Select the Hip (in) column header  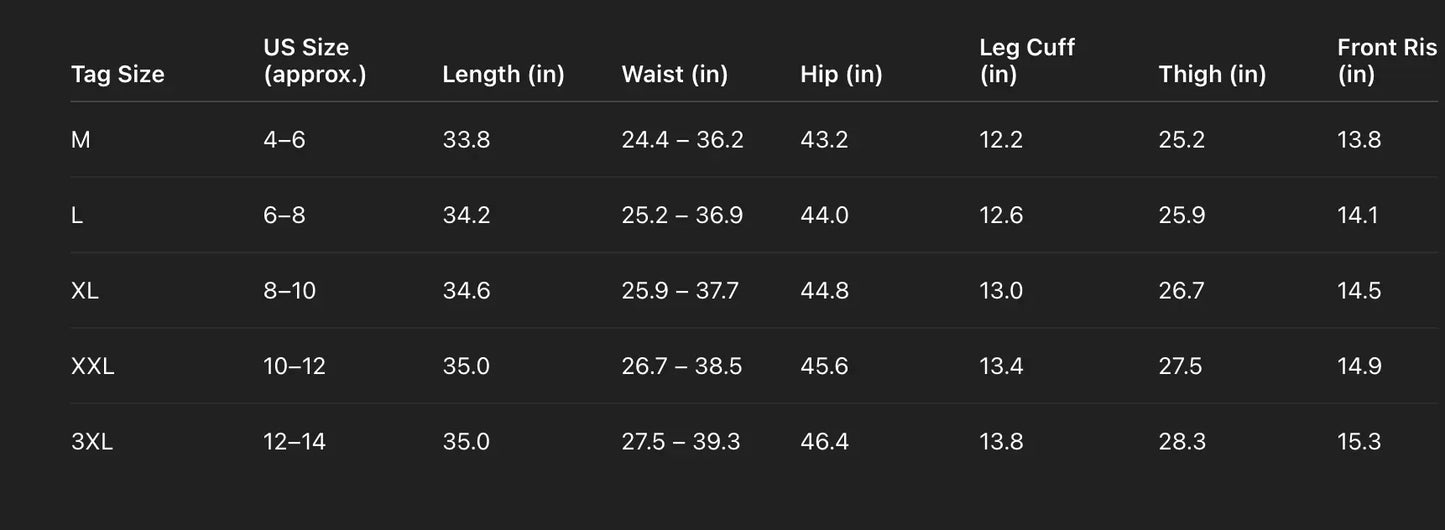point(841,74)
